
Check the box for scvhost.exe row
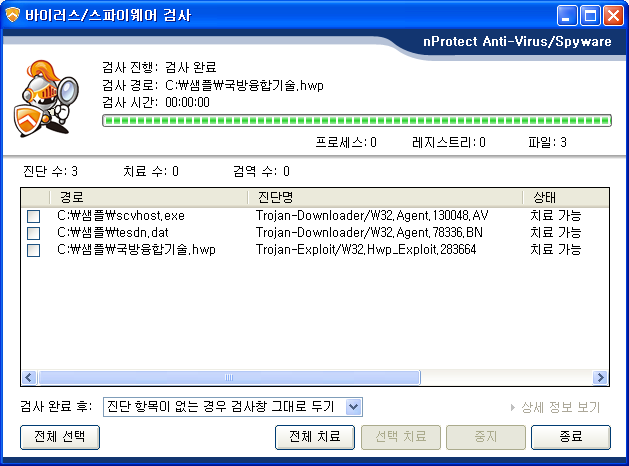tap(33, 216)
